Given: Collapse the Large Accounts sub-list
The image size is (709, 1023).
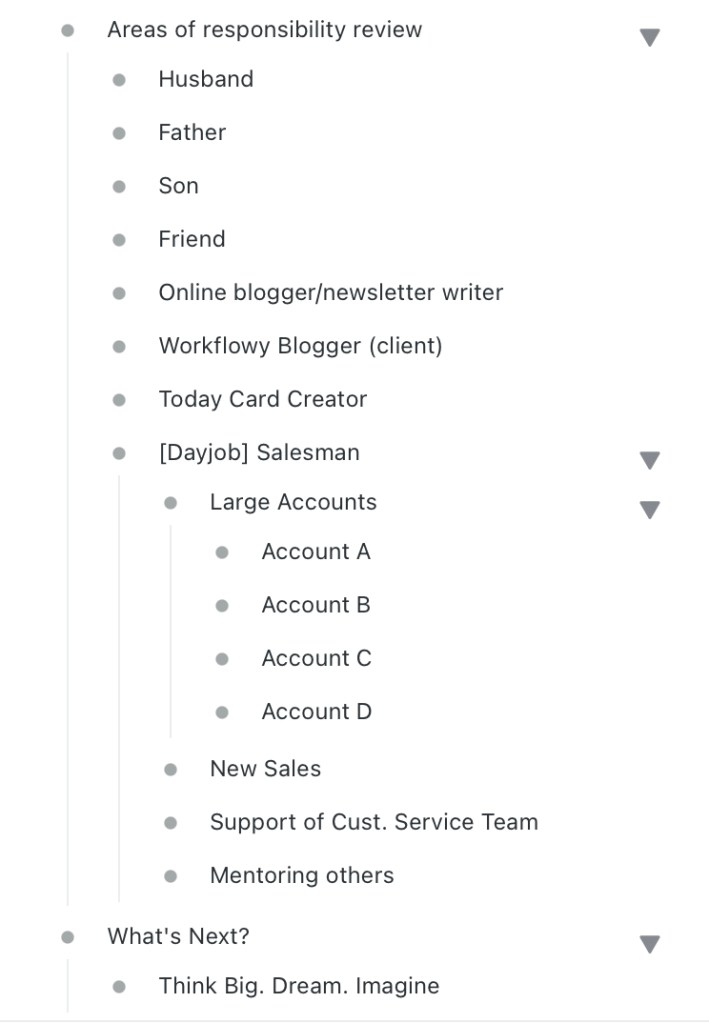Looking at the screenshot, I should (649, 510).
